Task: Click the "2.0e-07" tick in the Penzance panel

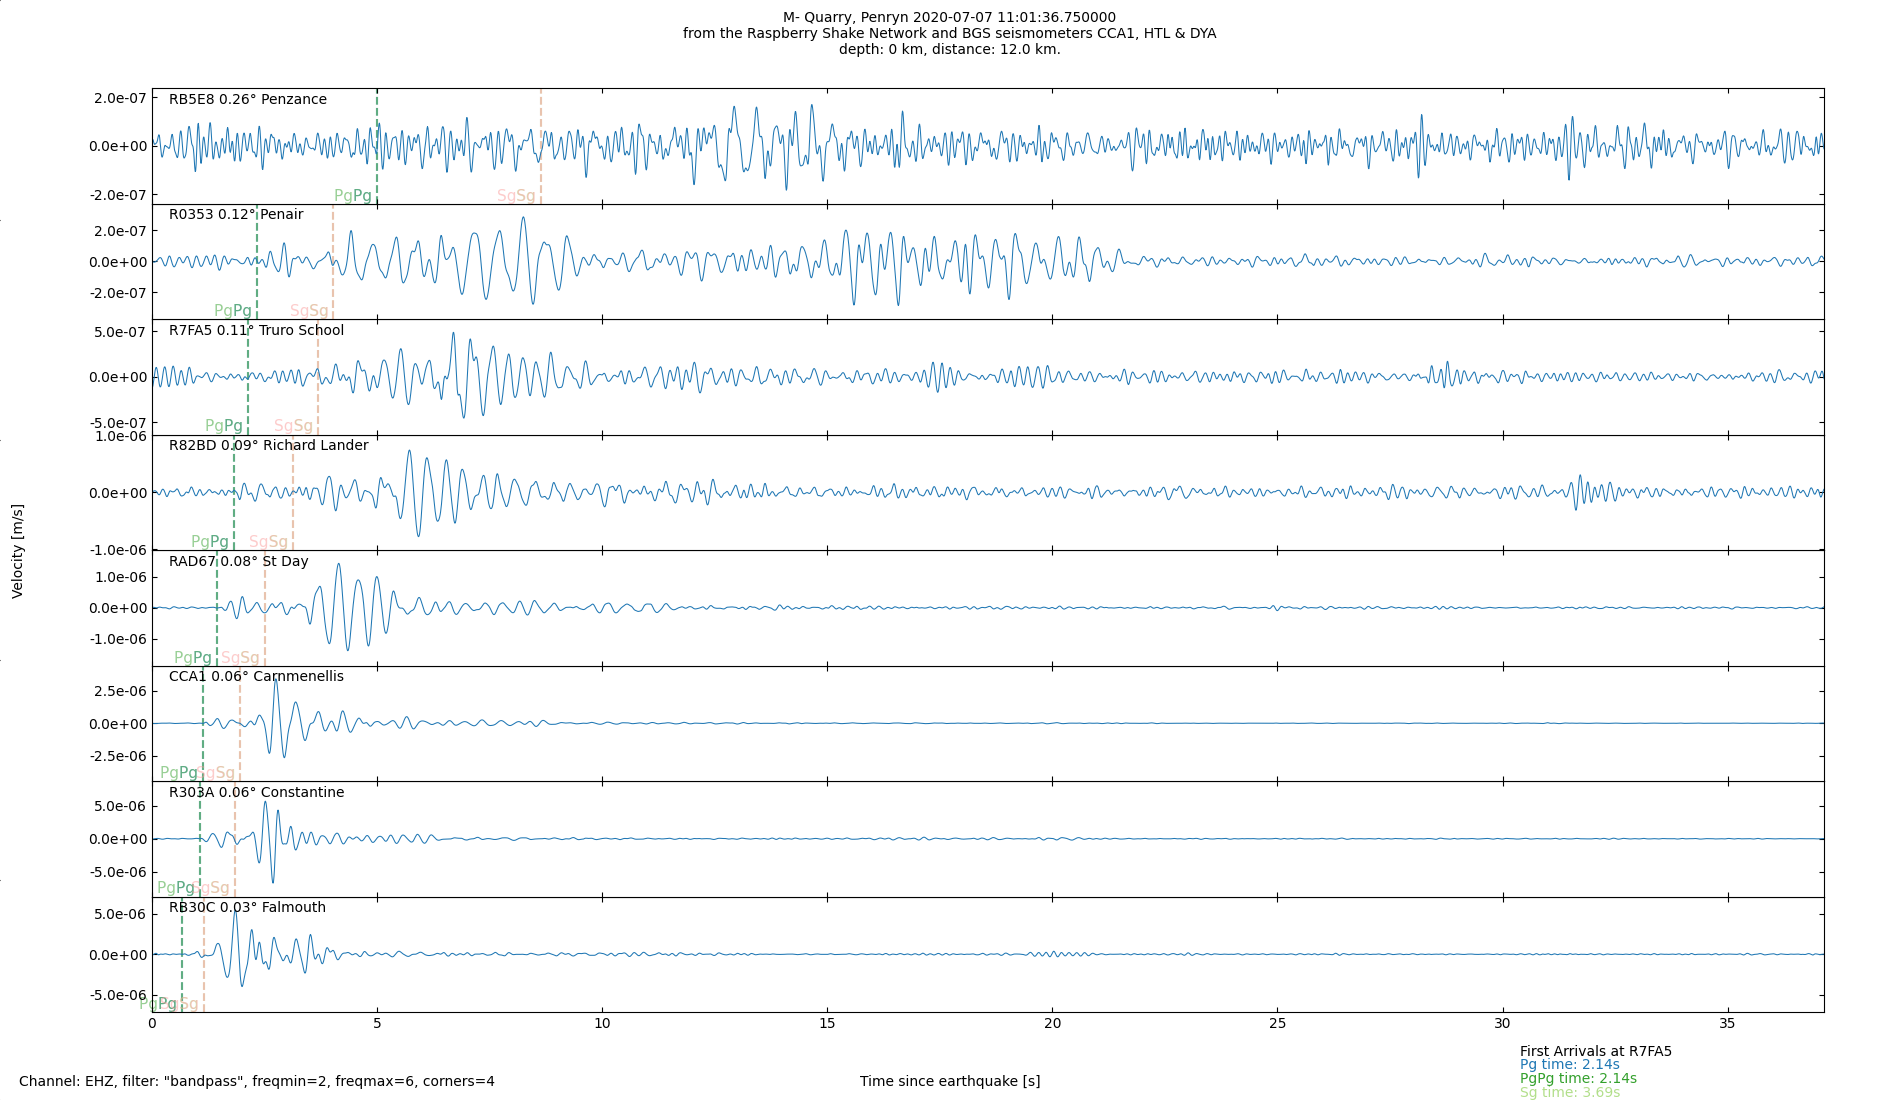Action: (120, 97)
